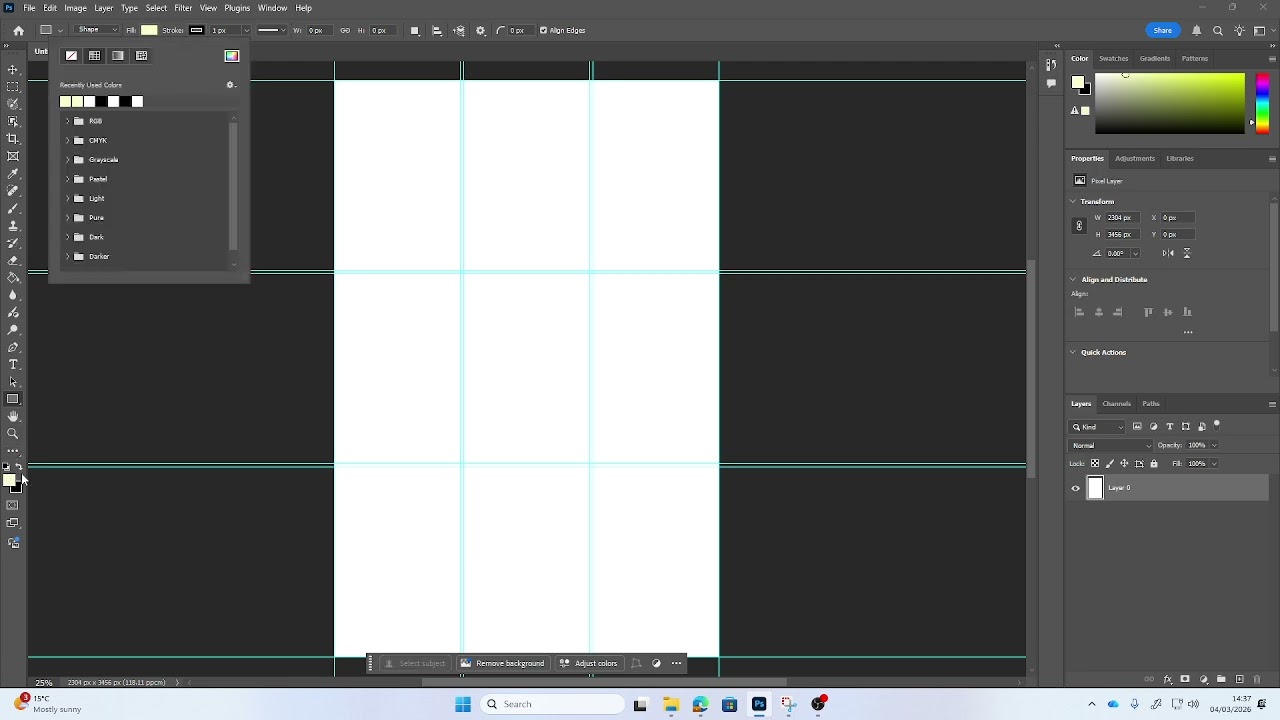Toggle the adjustment layers filter
The height and width of the screenshot is (720, 1280).
coord(1153,427)
